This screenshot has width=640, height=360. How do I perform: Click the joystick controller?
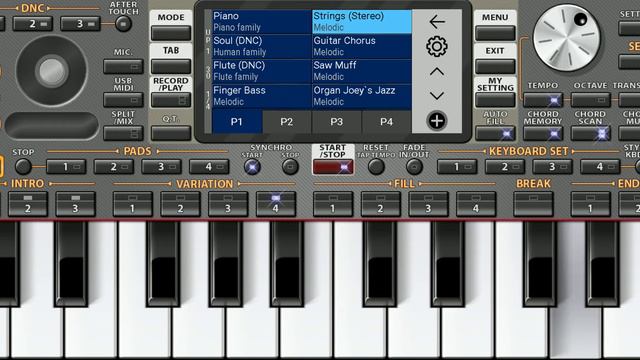[x=51, y=71]
